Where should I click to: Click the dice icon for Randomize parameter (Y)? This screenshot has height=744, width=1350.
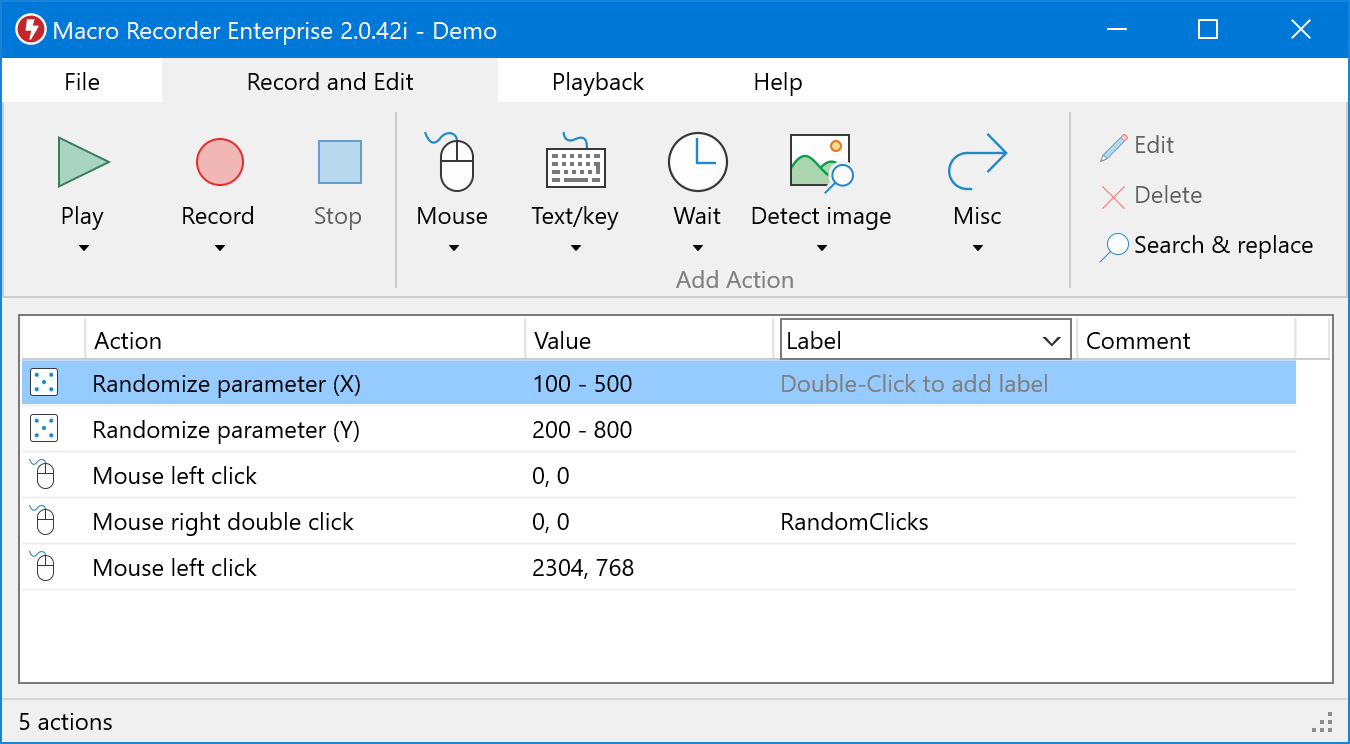pos(44,430)
